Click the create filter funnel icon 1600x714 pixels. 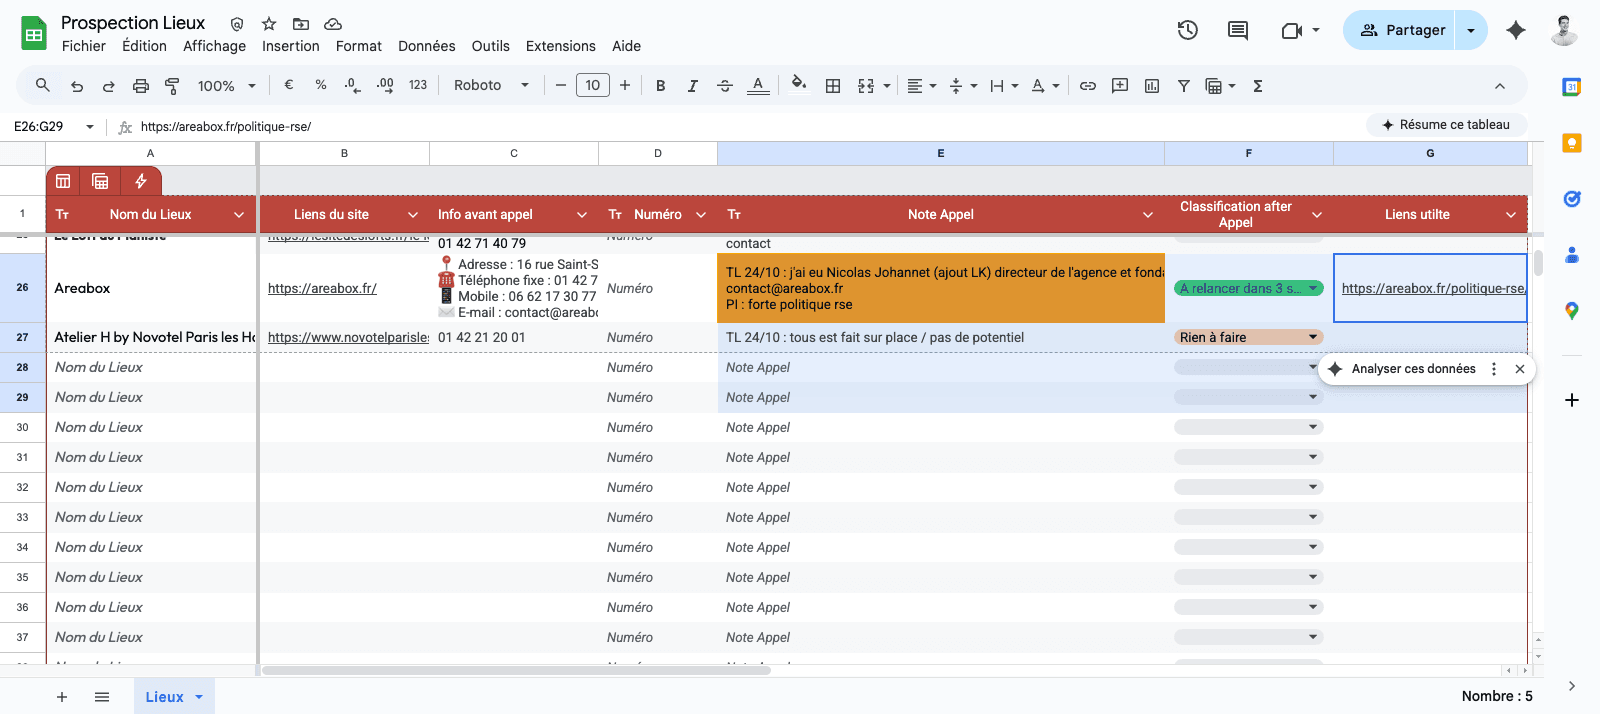1184,86
